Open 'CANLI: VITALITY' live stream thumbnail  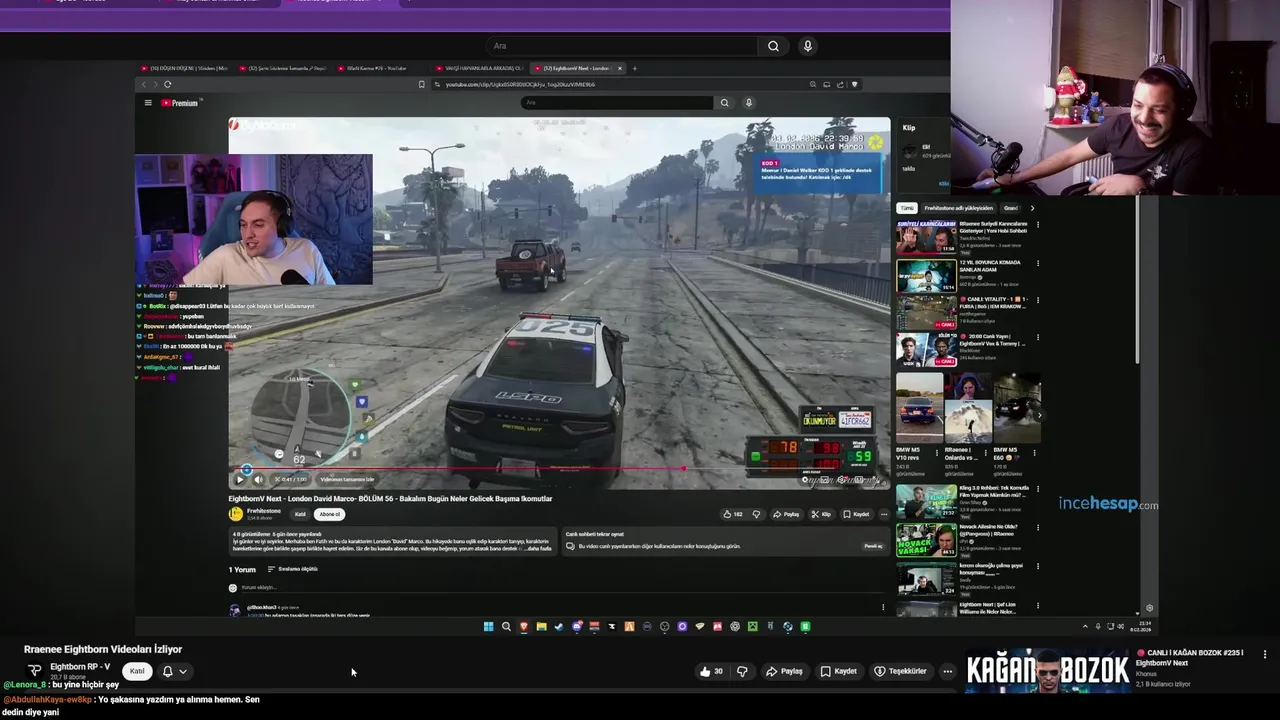925,313
